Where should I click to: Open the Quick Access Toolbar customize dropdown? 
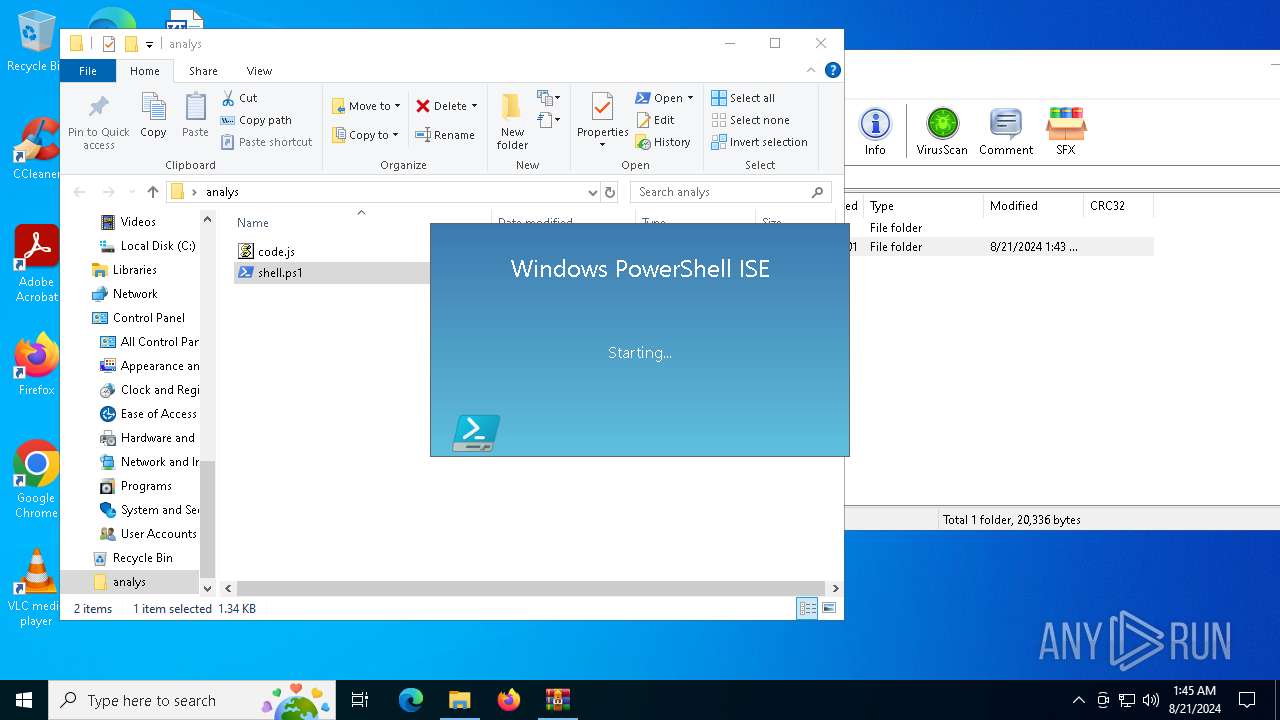(149, 44)
